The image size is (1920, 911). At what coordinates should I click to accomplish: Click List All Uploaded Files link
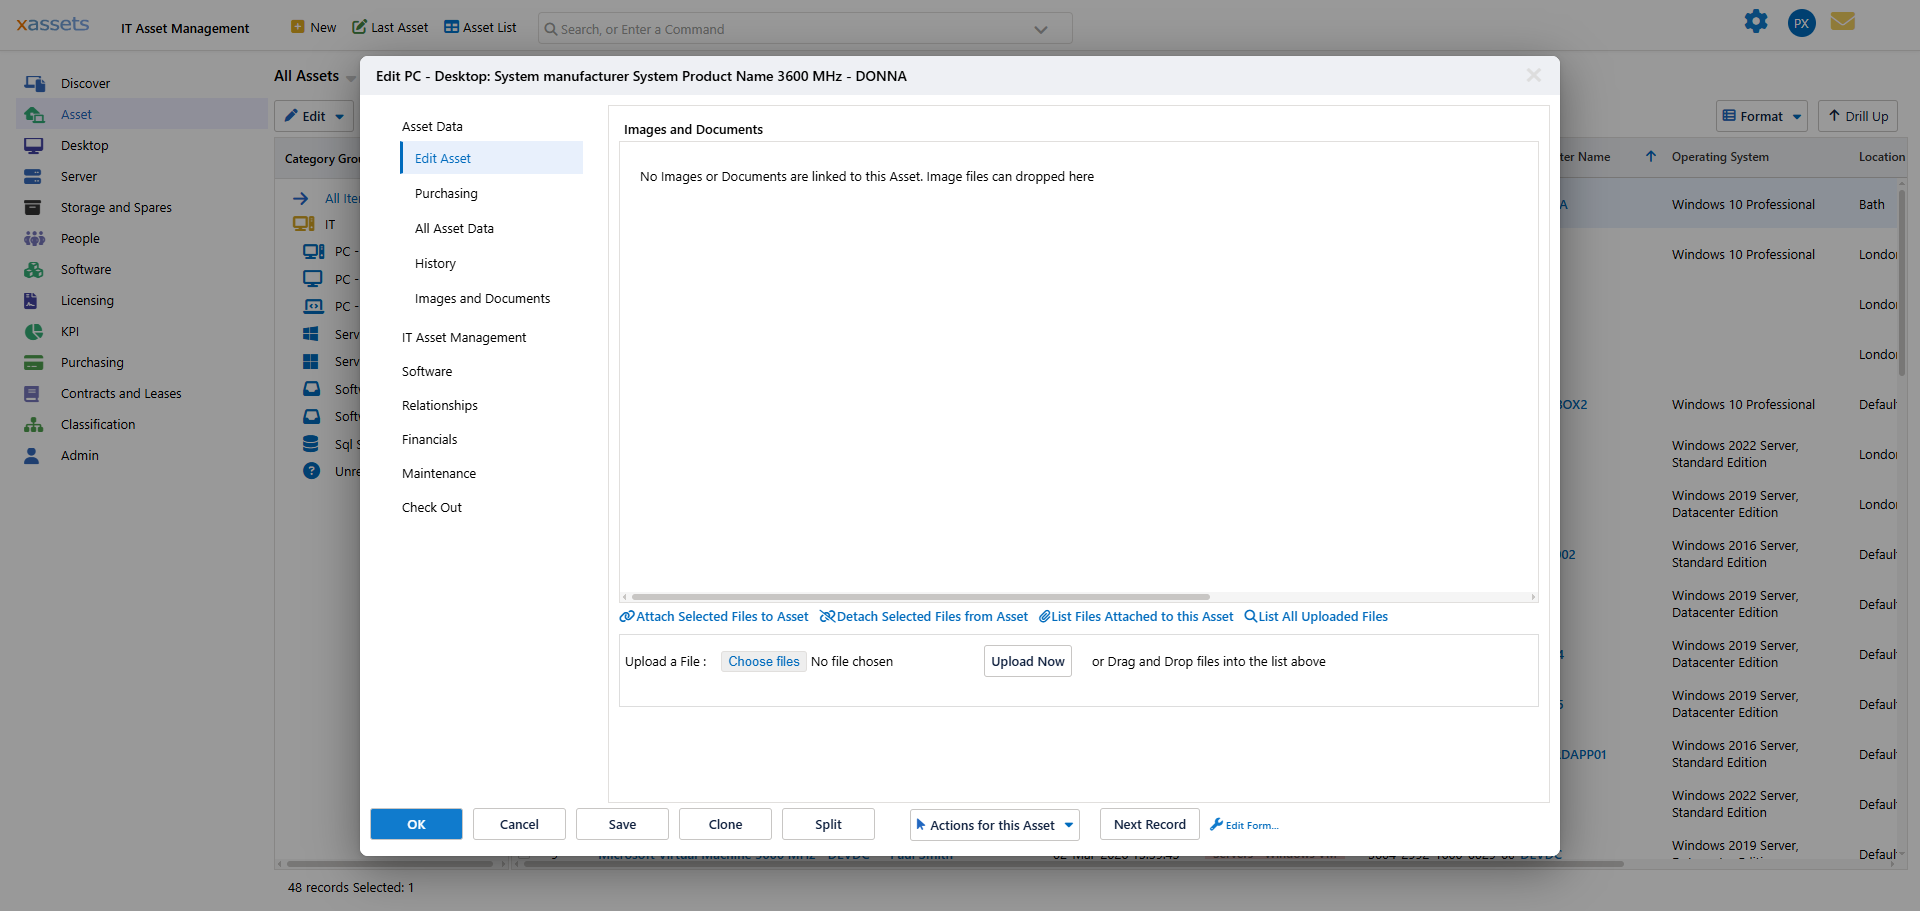click(1315, 616)
